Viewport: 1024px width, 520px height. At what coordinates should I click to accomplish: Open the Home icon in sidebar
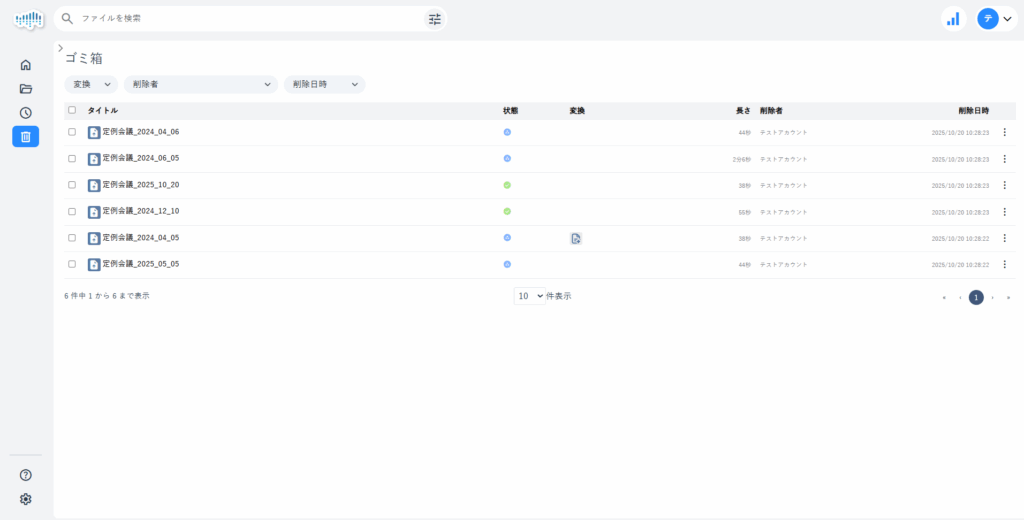tap(26, 65)
